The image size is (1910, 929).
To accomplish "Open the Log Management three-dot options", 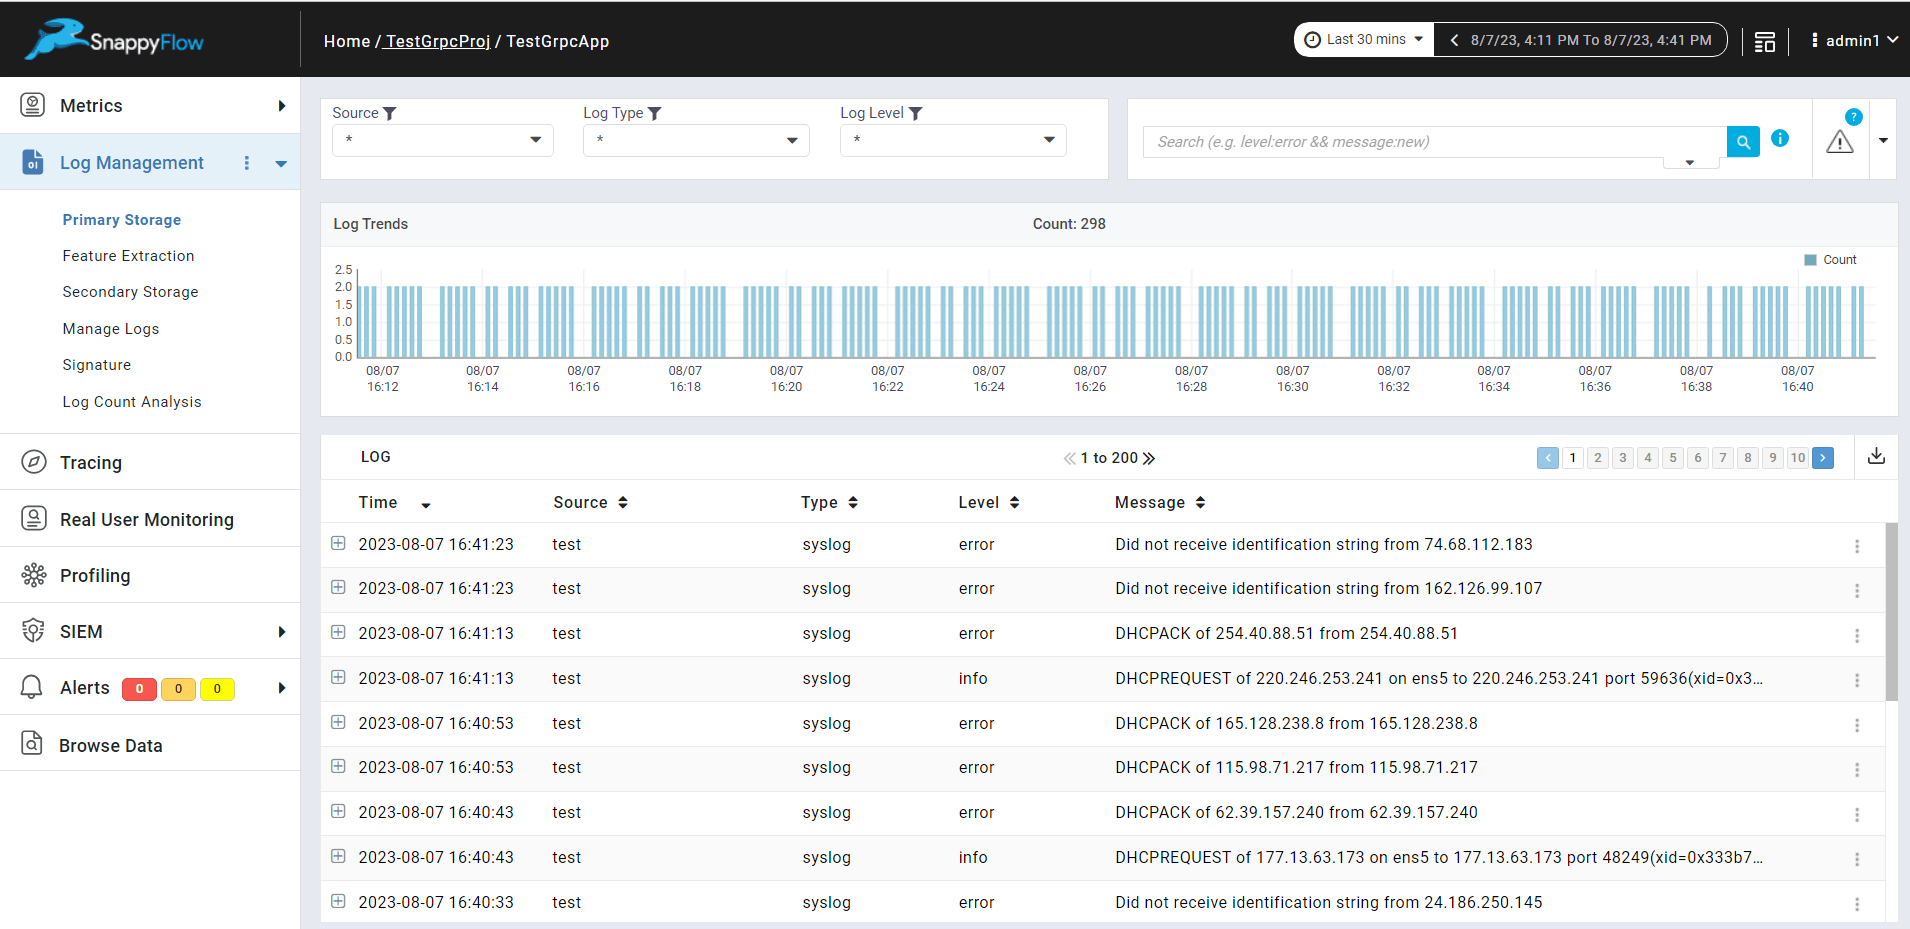I will 247,163.
